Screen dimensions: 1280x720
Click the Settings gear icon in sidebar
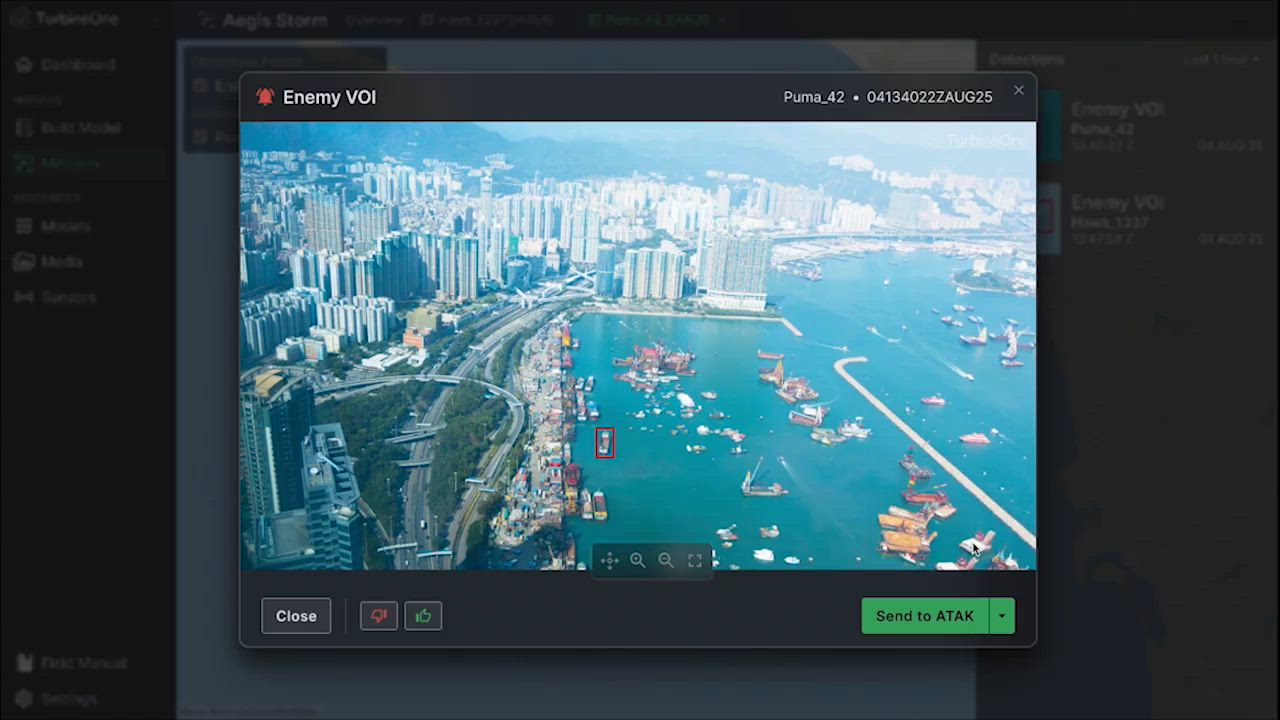[24, 699]
